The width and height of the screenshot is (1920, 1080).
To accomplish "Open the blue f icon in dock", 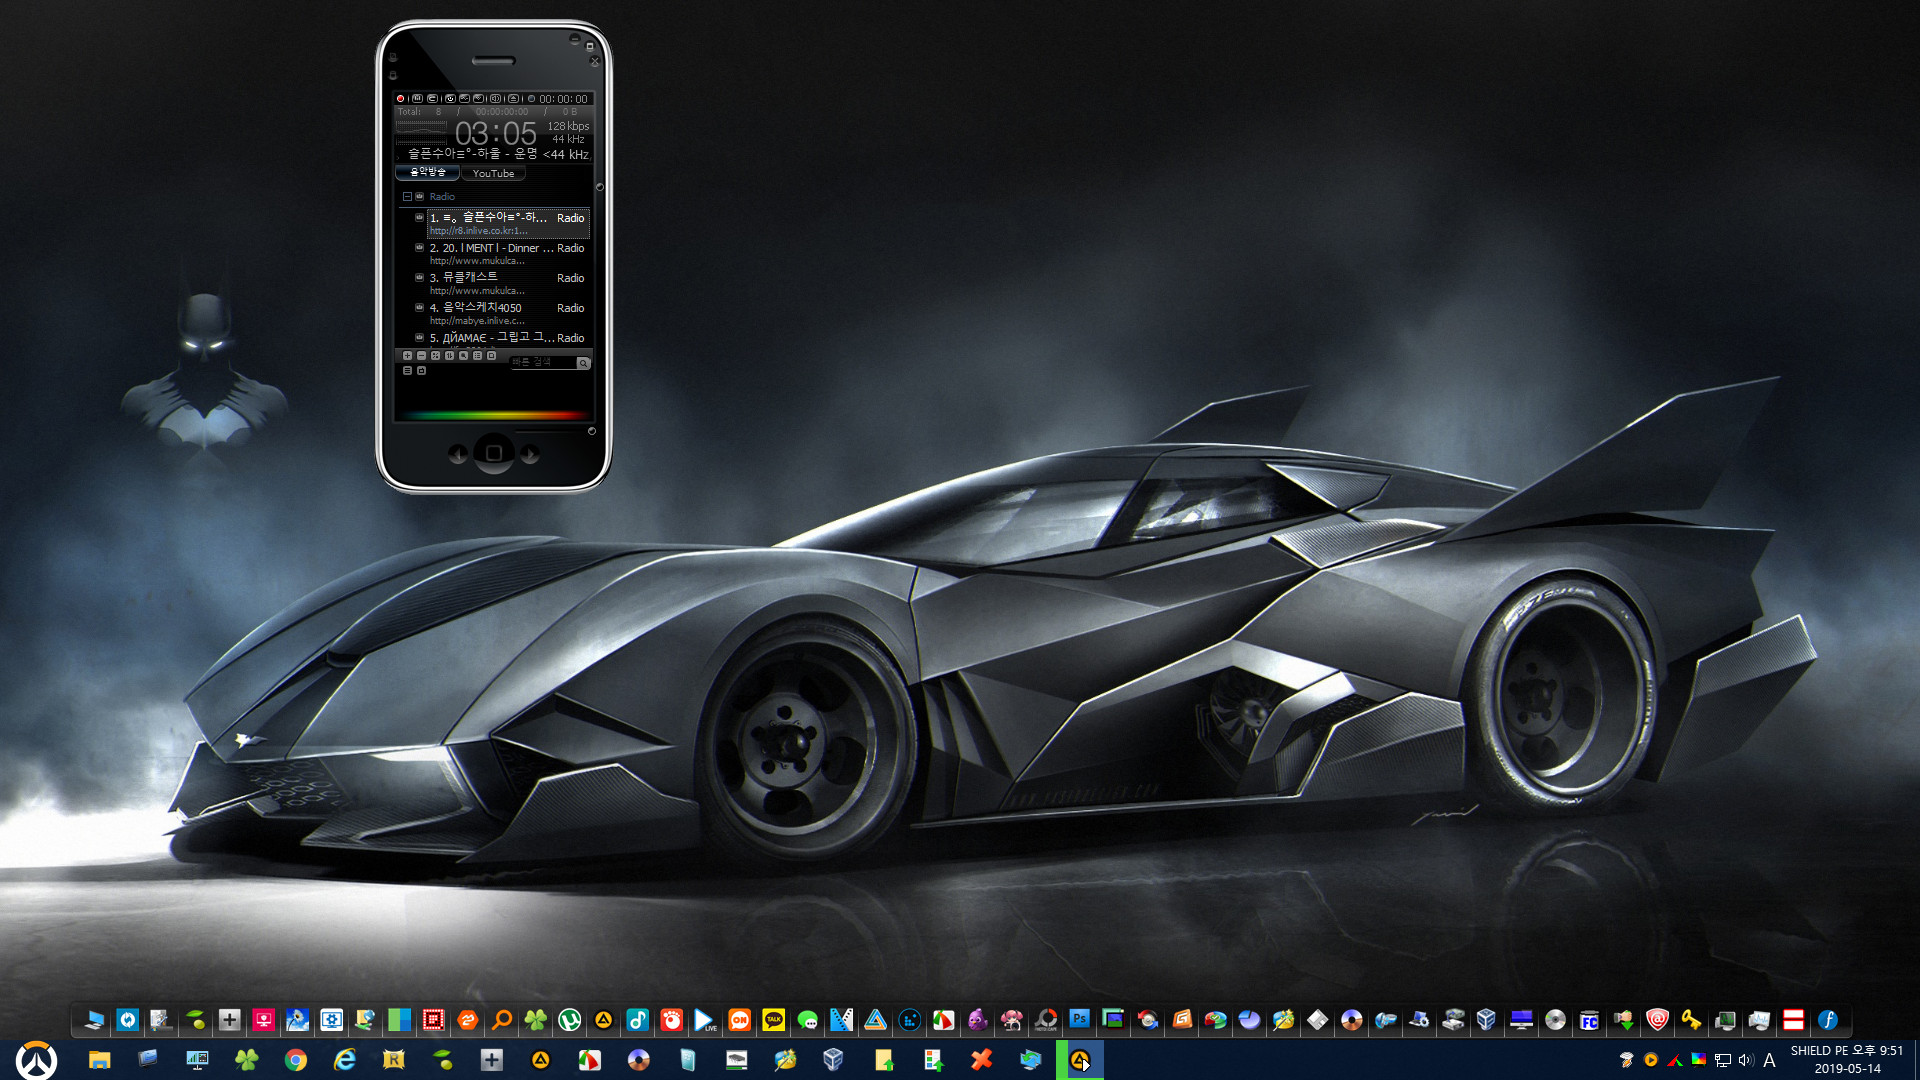I will click(x=1827, y=1020).
